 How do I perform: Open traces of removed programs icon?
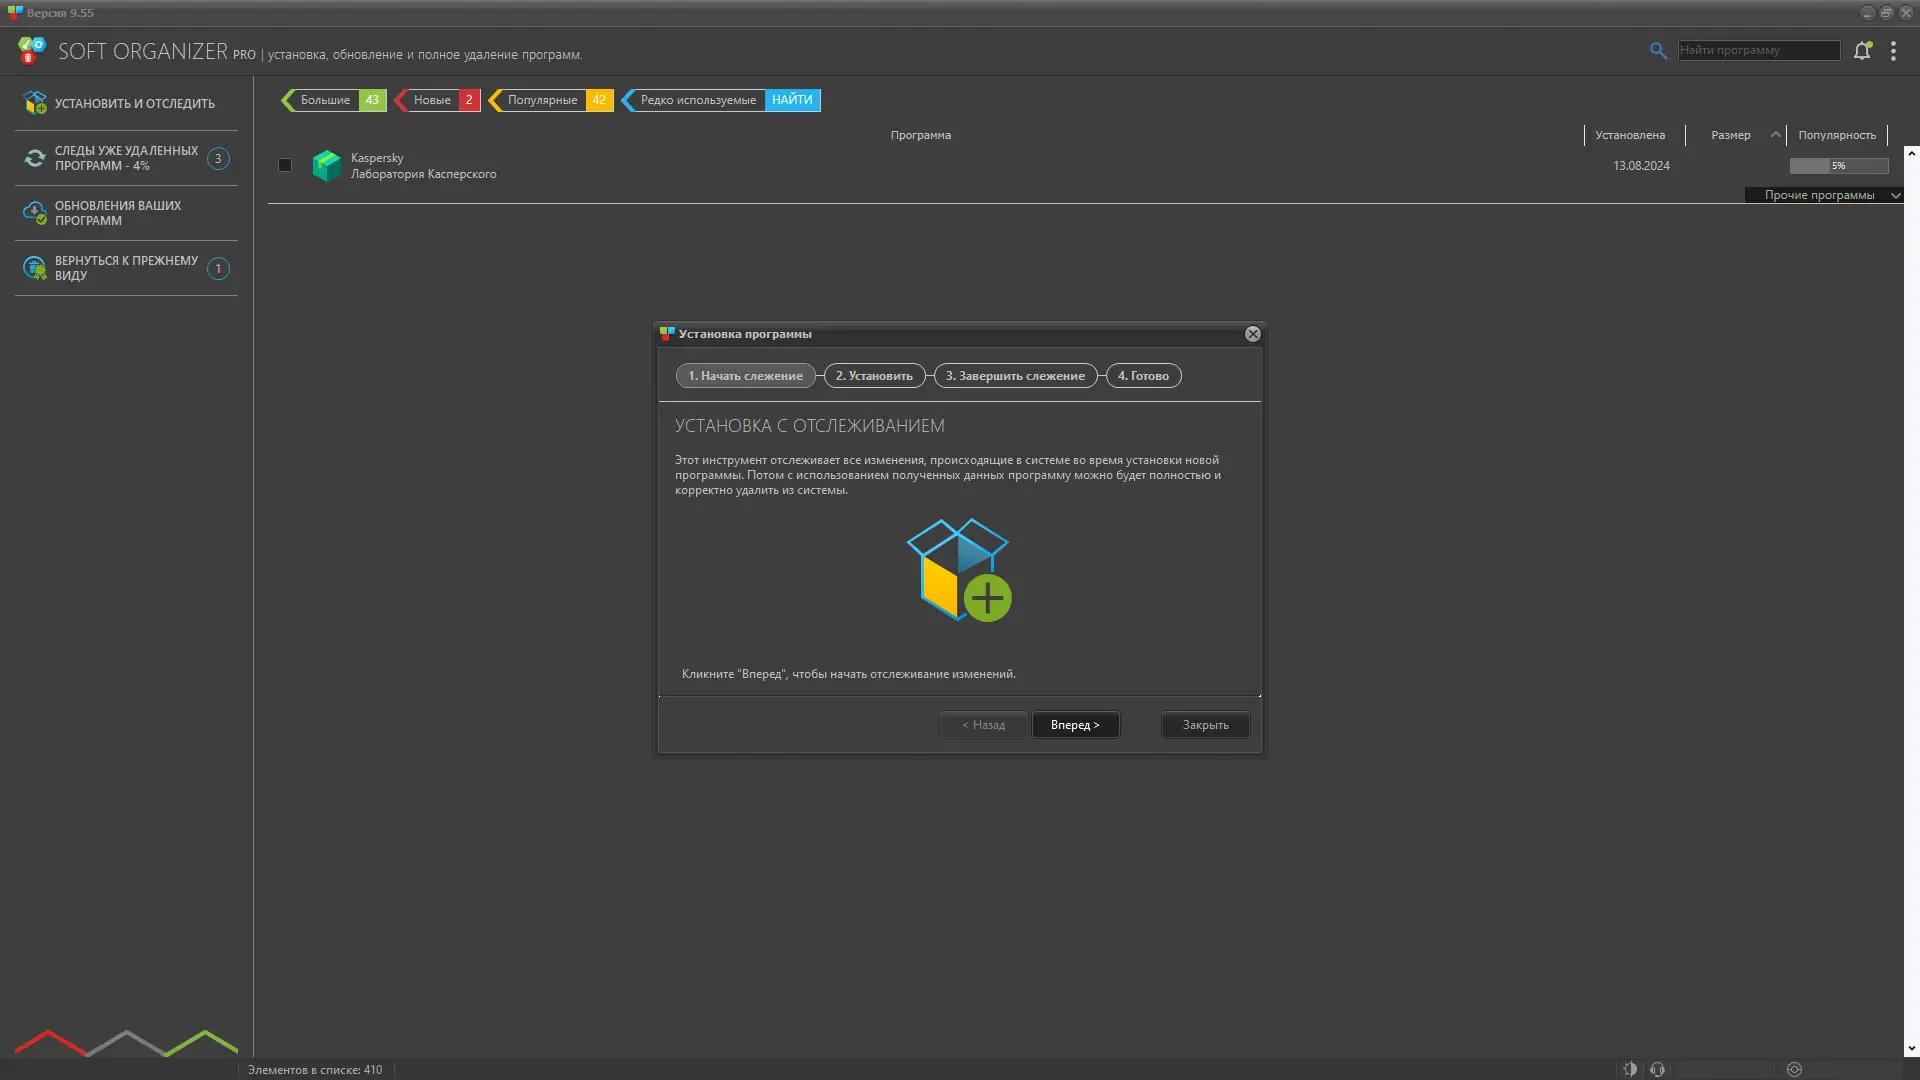[x=35, y=158]
